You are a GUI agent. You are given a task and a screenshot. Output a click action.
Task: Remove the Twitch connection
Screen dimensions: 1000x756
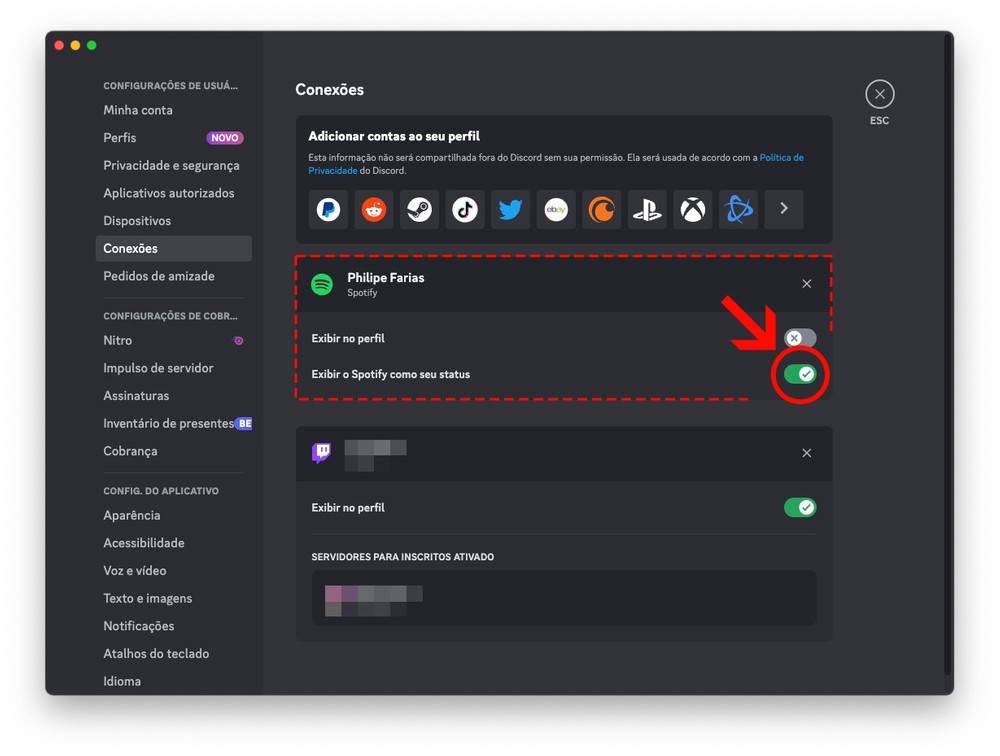pos(807,453)
